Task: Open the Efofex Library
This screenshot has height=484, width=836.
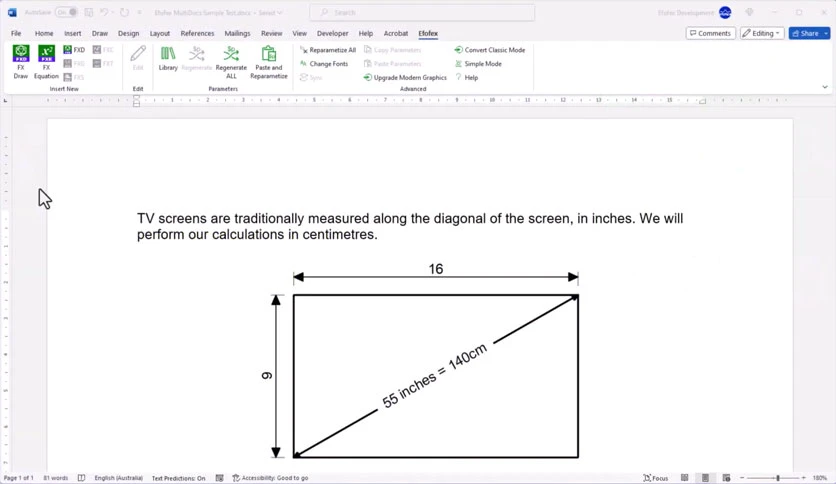Action: (168, 58)
